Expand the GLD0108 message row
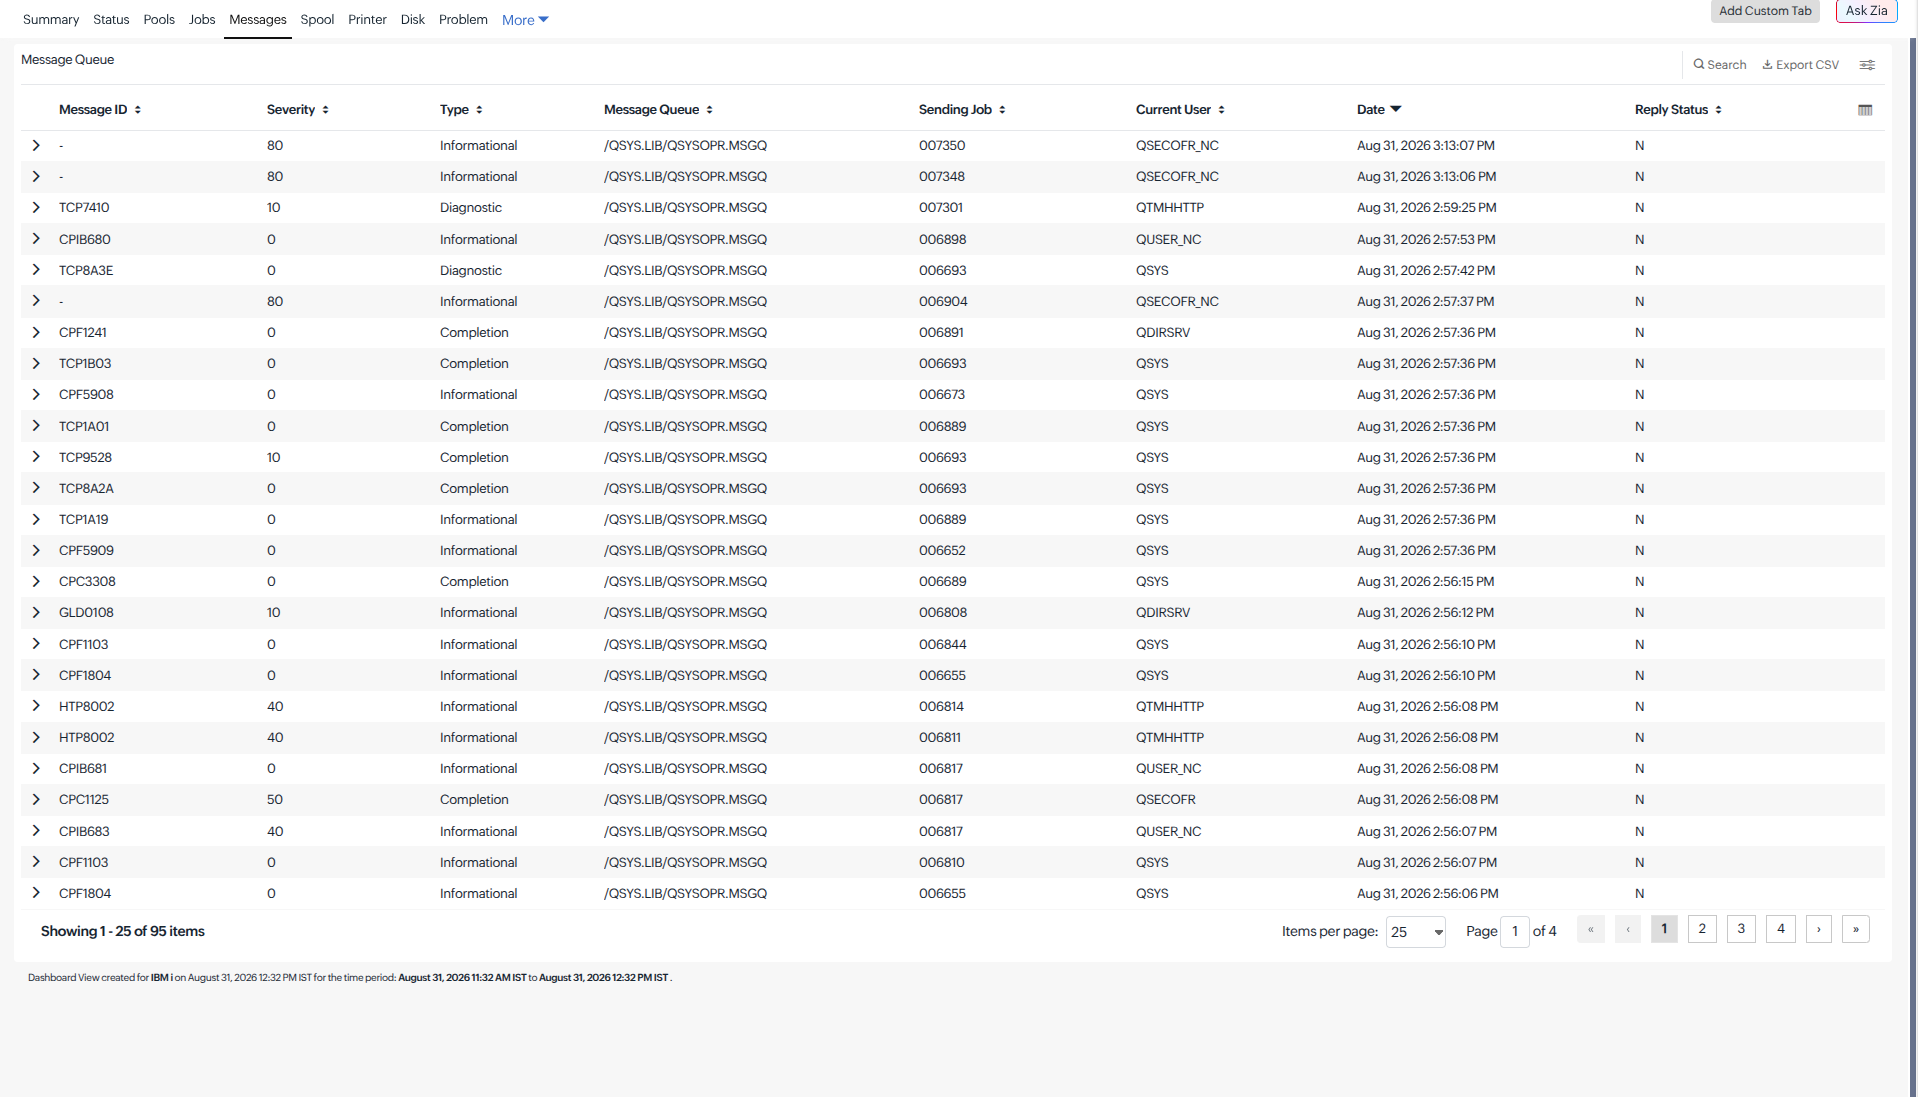 click(x=36, y=613)
